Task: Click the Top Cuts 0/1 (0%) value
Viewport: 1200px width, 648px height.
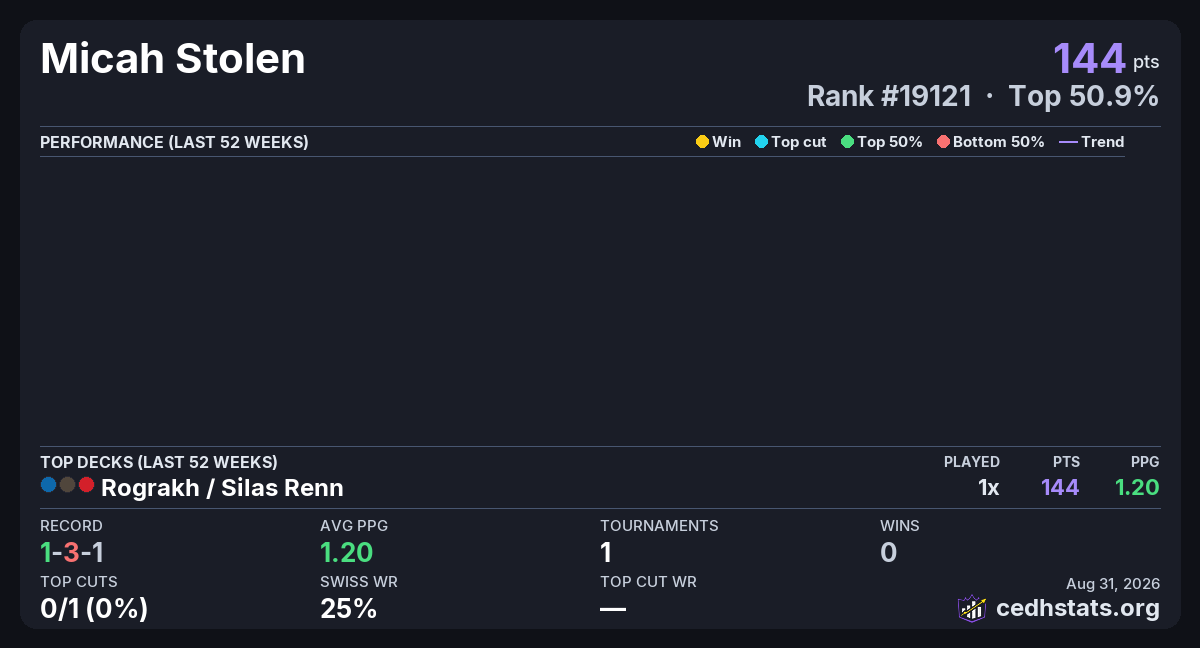Action: (x=94, y=608)
